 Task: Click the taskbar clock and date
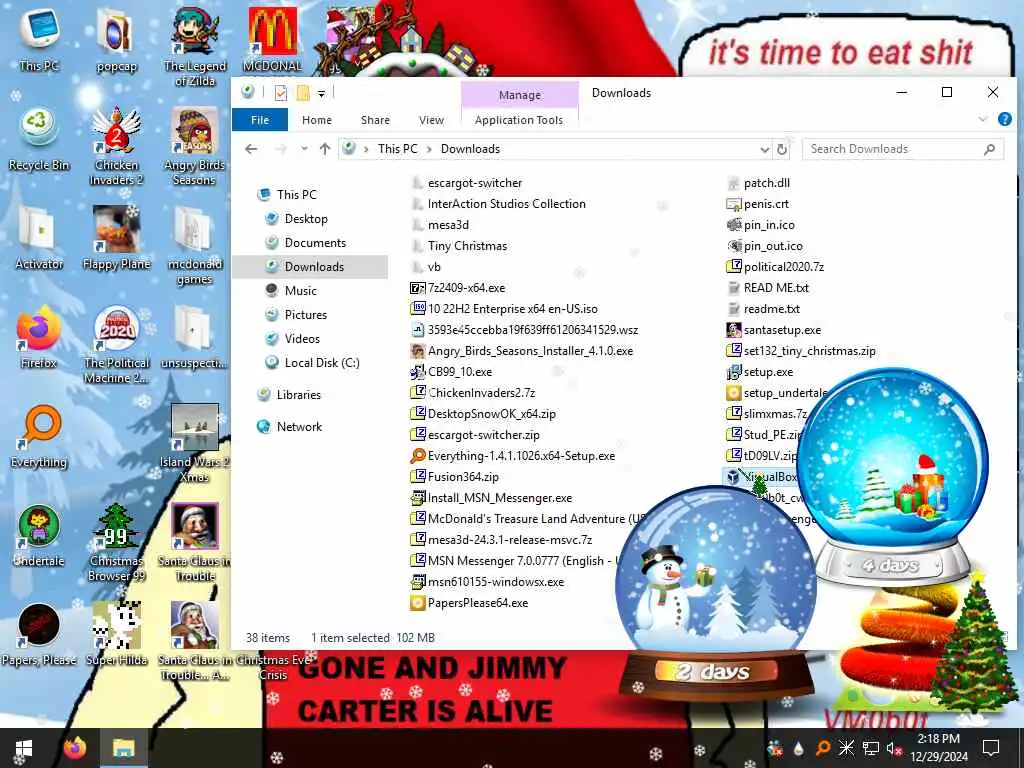(x=939, y=748)
